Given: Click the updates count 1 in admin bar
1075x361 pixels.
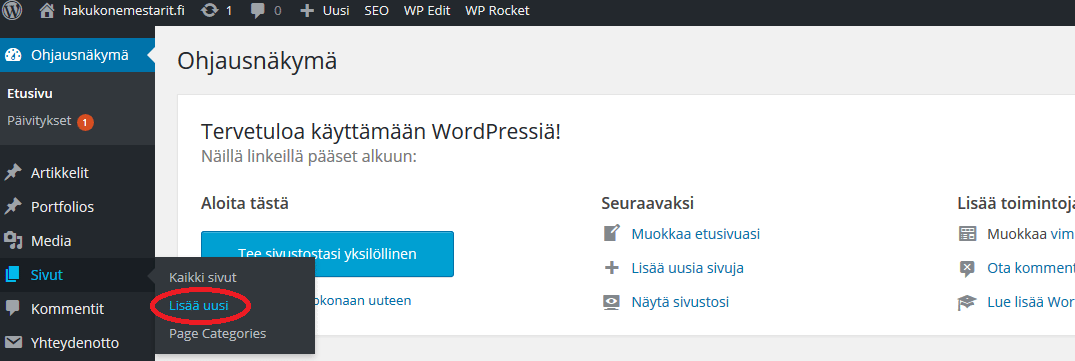Looking at the screenshot, I should [x=229, y=11].
